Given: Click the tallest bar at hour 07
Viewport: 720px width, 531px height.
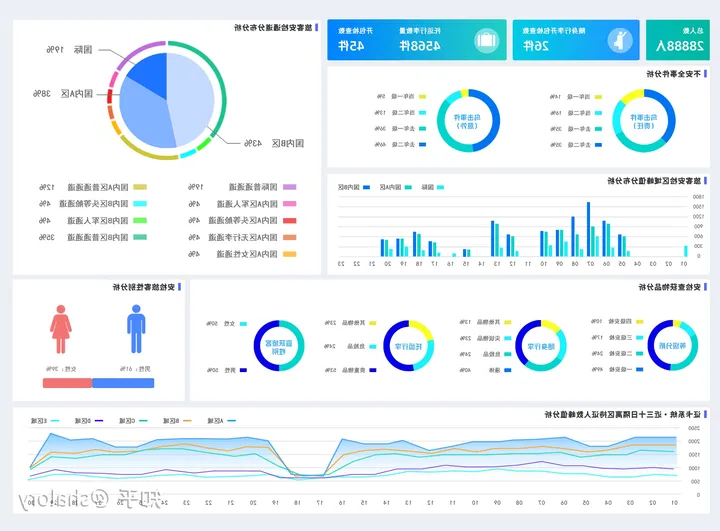Looking at the screenshot, I should click(x=588, y=230).
